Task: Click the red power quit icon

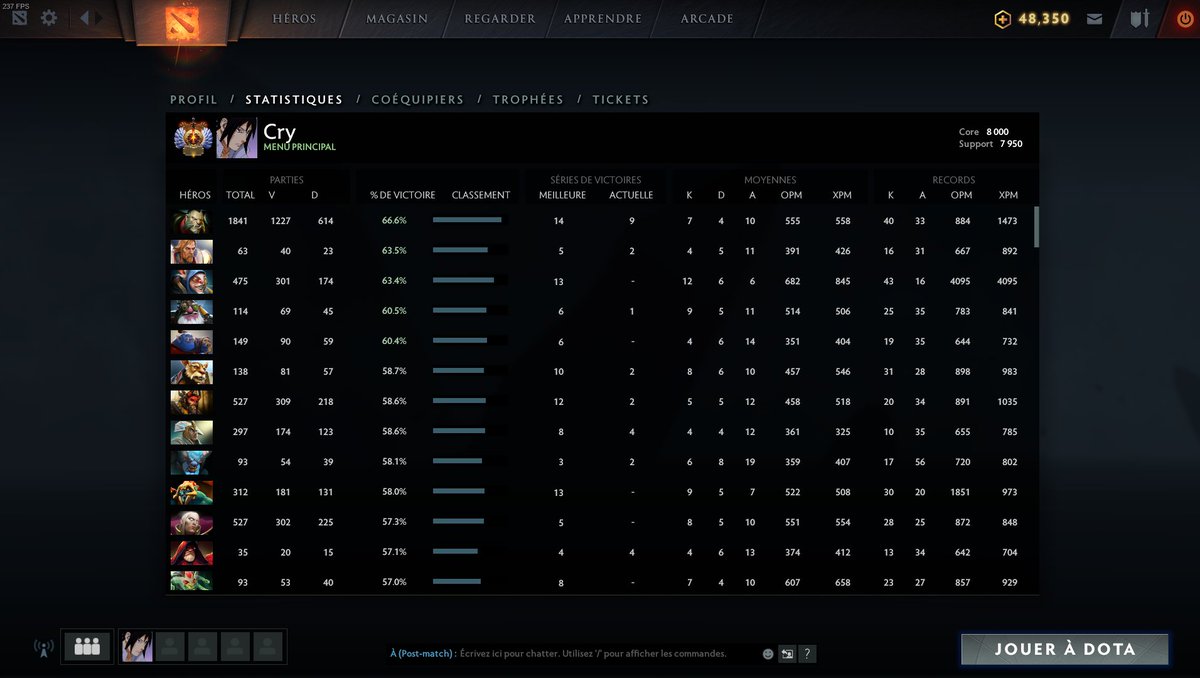Action: tap(1186, 19)
